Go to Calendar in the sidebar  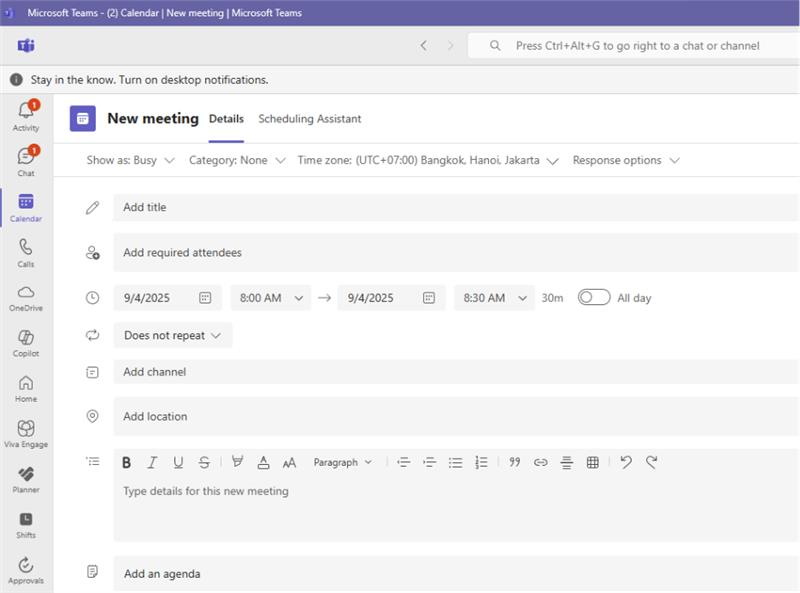26,207
